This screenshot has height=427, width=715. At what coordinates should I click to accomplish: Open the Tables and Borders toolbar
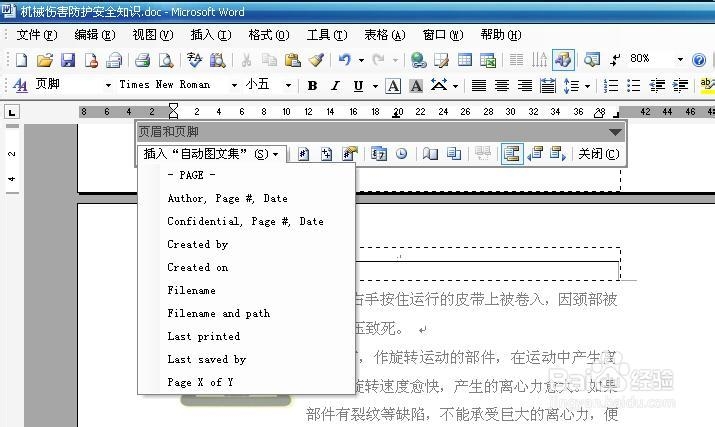(441, 60)
